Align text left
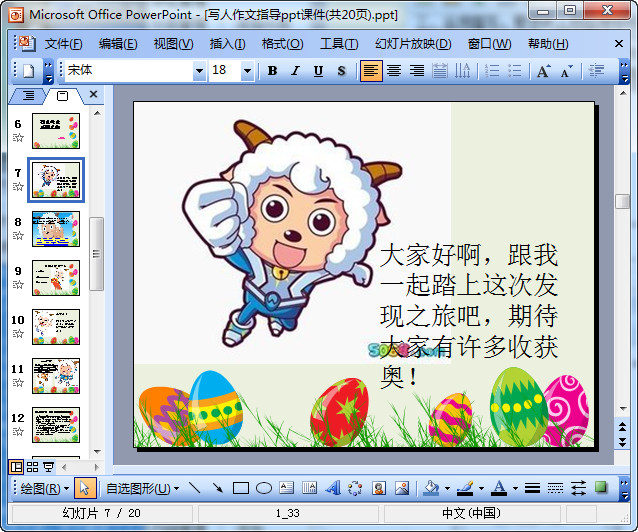The width and height of the screenshot is (638, 532). (x=371, y=71)
